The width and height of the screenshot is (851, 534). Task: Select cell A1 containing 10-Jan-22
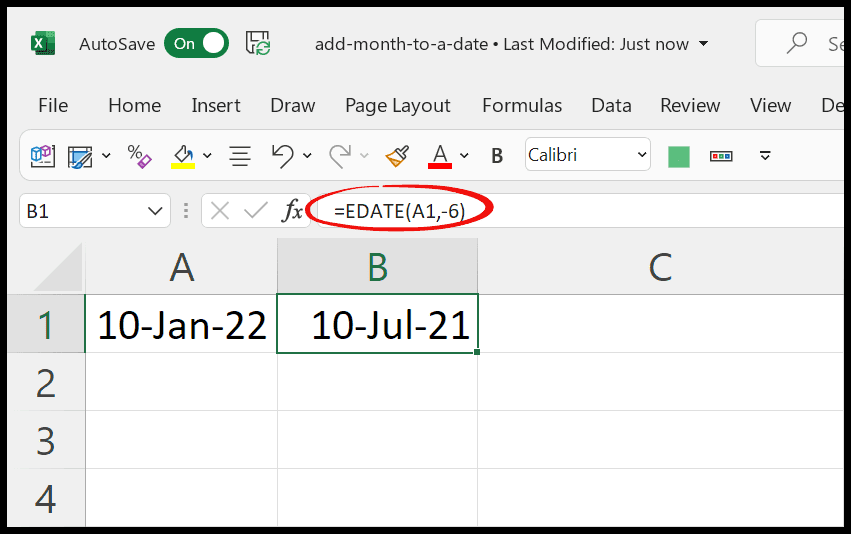click(x=181, y=324)
